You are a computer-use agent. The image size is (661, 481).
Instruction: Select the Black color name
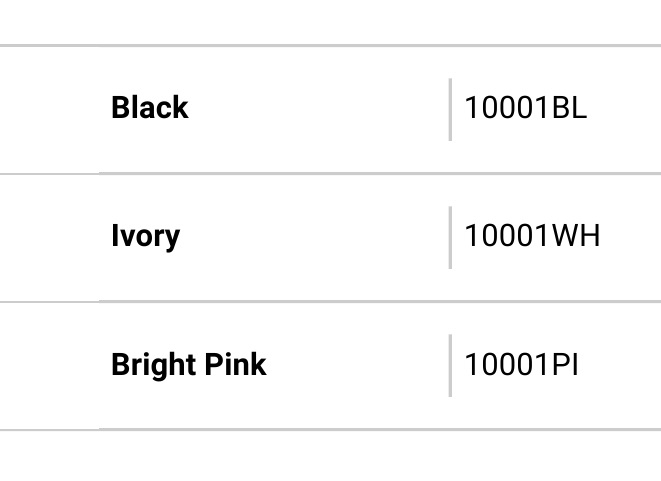150,108
